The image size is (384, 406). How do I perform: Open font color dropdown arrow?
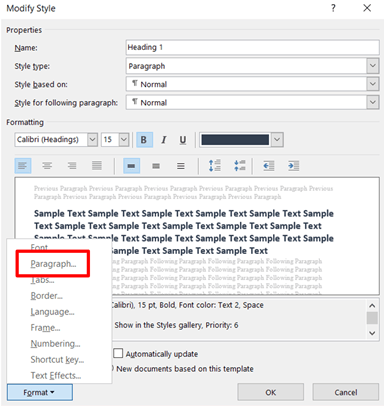(x=277, y=140)
